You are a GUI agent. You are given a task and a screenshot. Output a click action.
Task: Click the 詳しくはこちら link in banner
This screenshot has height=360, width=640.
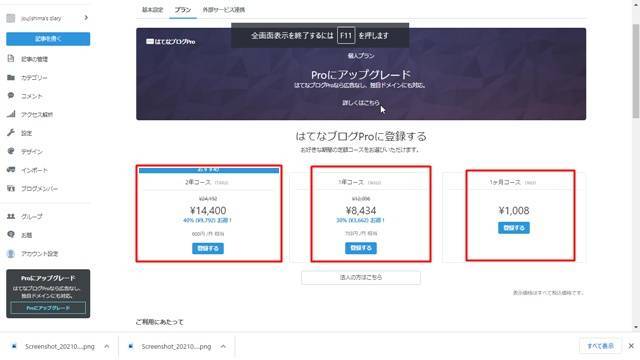(x=361, y=102)
